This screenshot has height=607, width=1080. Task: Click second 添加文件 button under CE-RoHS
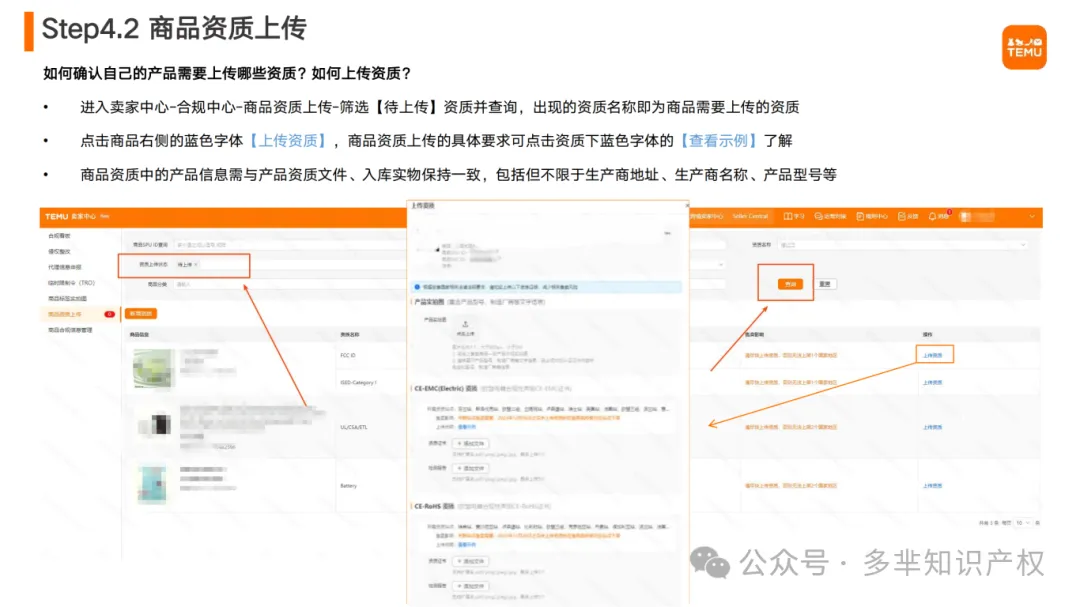(471, 586)
